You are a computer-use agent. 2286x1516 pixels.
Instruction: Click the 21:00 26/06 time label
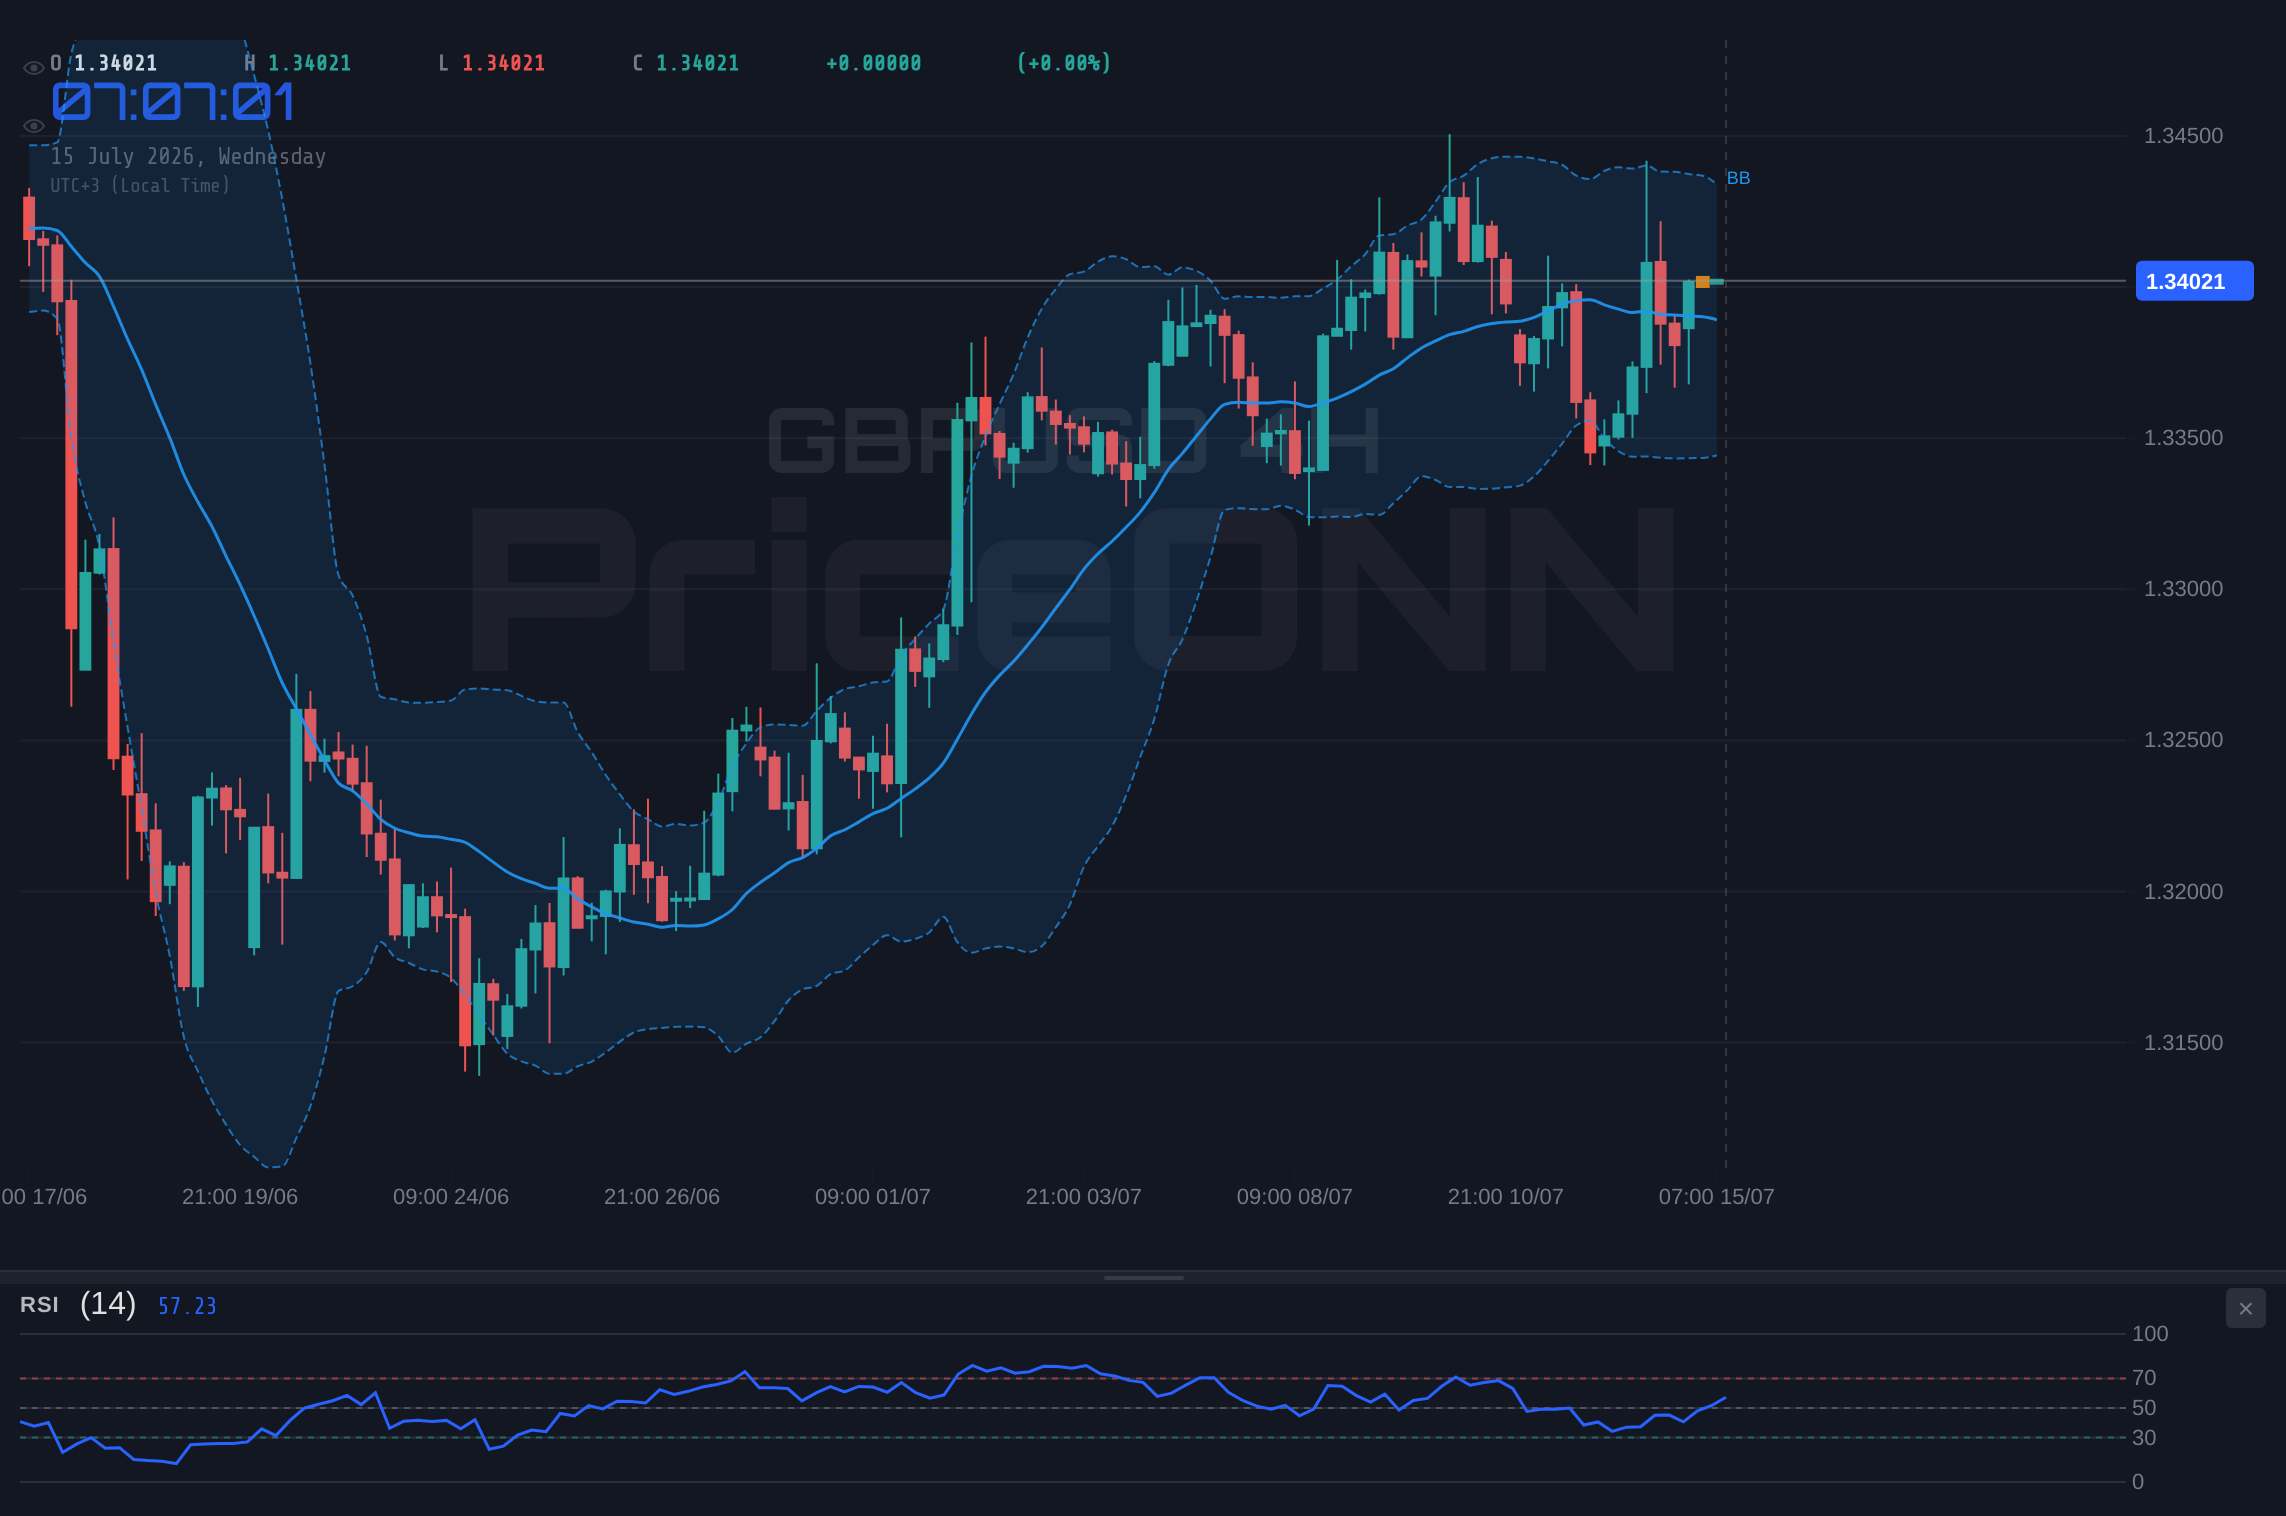coord(662,1197)
